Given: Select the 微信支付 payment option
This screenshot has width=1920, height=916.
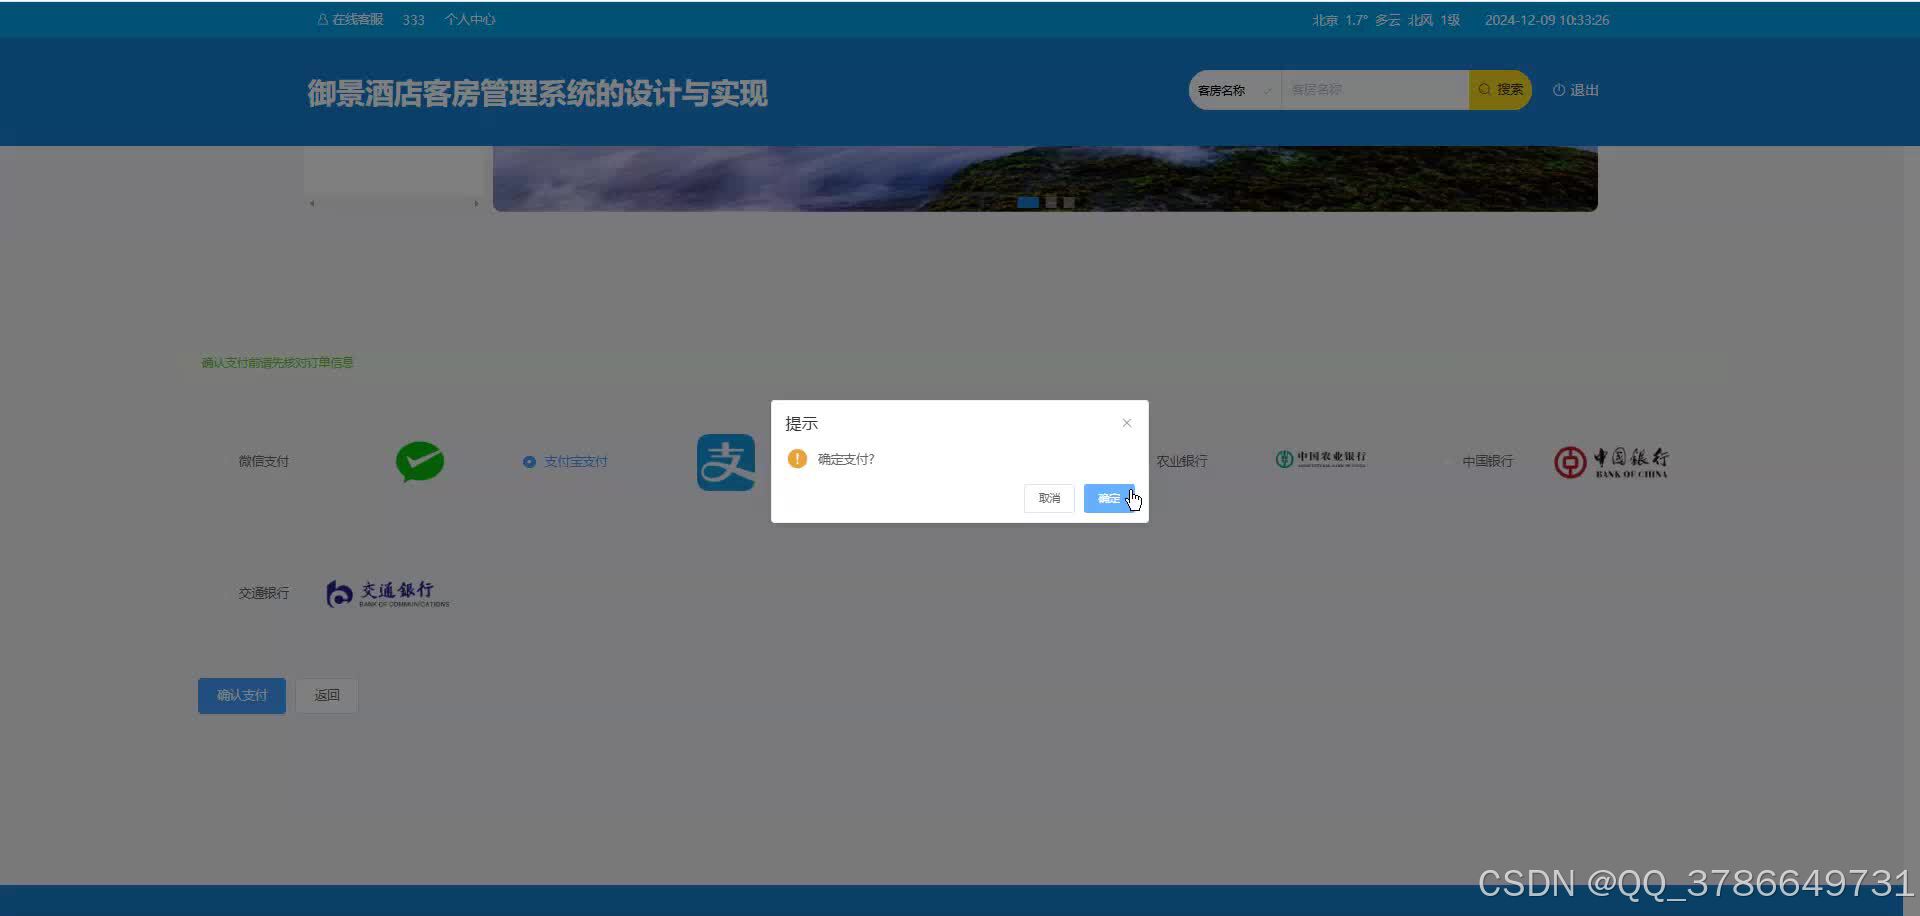Looking at the screenshot, I should coord(263,462).
